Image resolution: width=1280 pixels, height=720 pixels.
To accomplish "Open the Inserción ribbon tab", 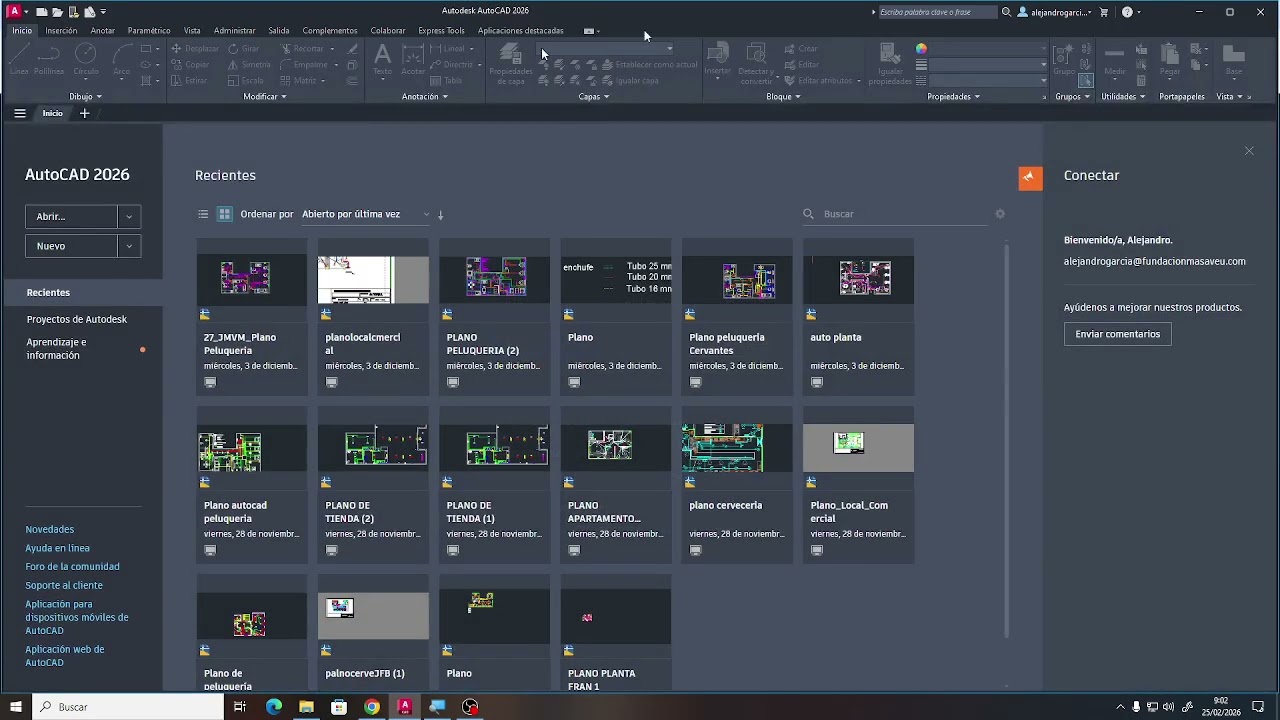I will [x=61, y=31].
